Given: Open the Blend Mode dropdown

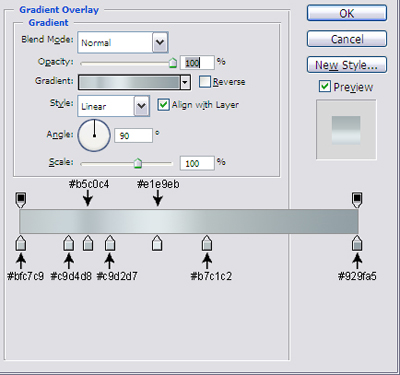Looking at the screenshot, I should 123,42.
